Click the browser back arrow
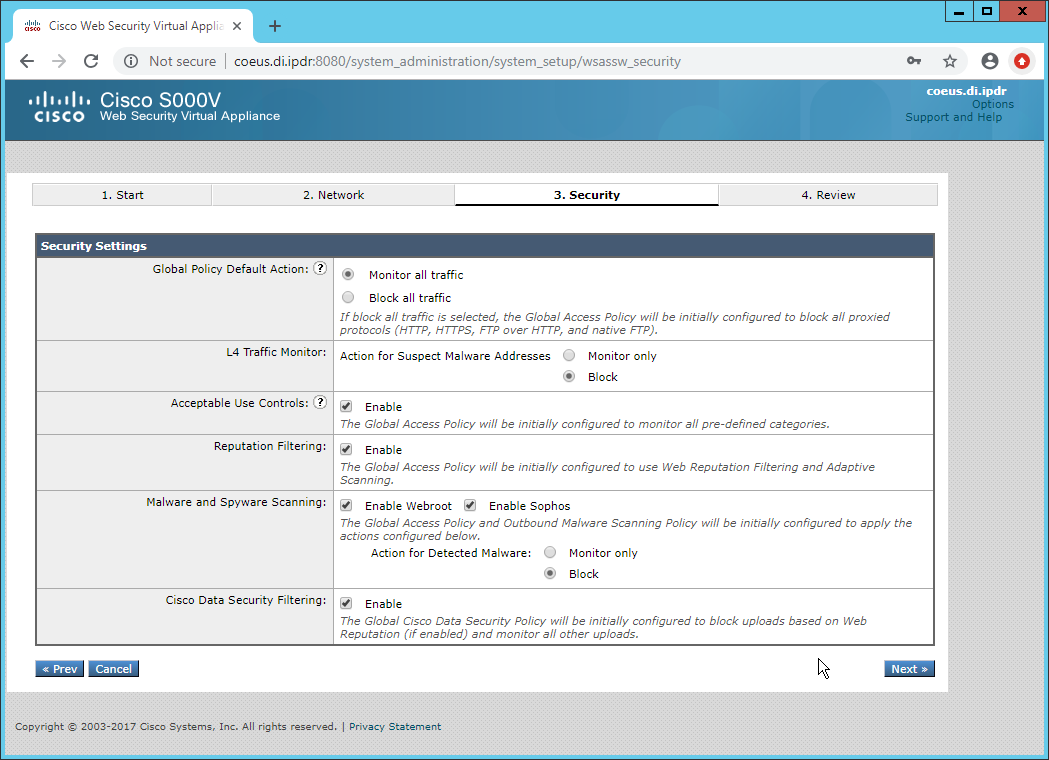 pyautogui.click(x=27, y=62)
